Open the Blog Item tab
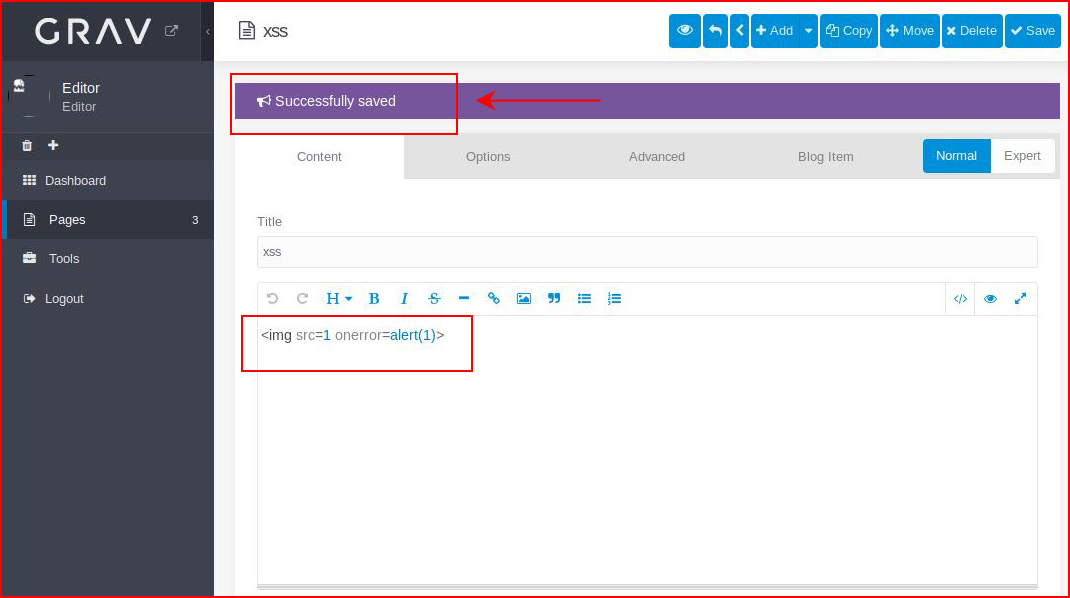1070x598 pixels. click(826, 156)
